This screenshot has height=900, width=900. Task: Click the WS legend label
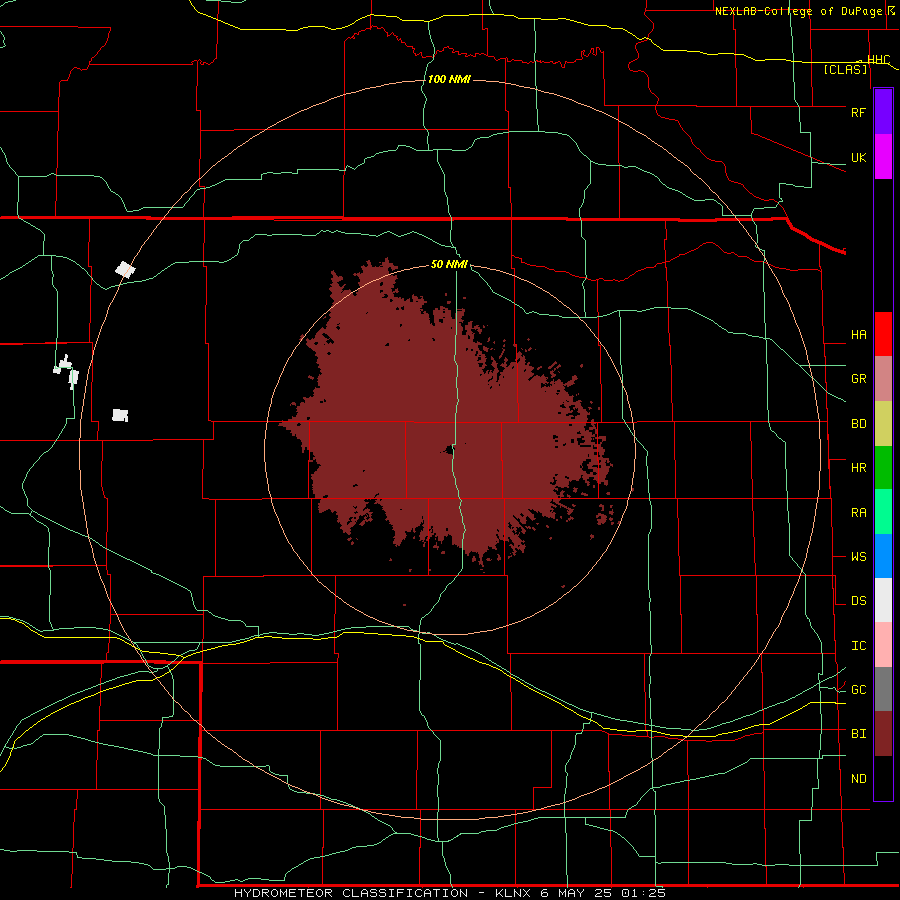tap(858, 557)
